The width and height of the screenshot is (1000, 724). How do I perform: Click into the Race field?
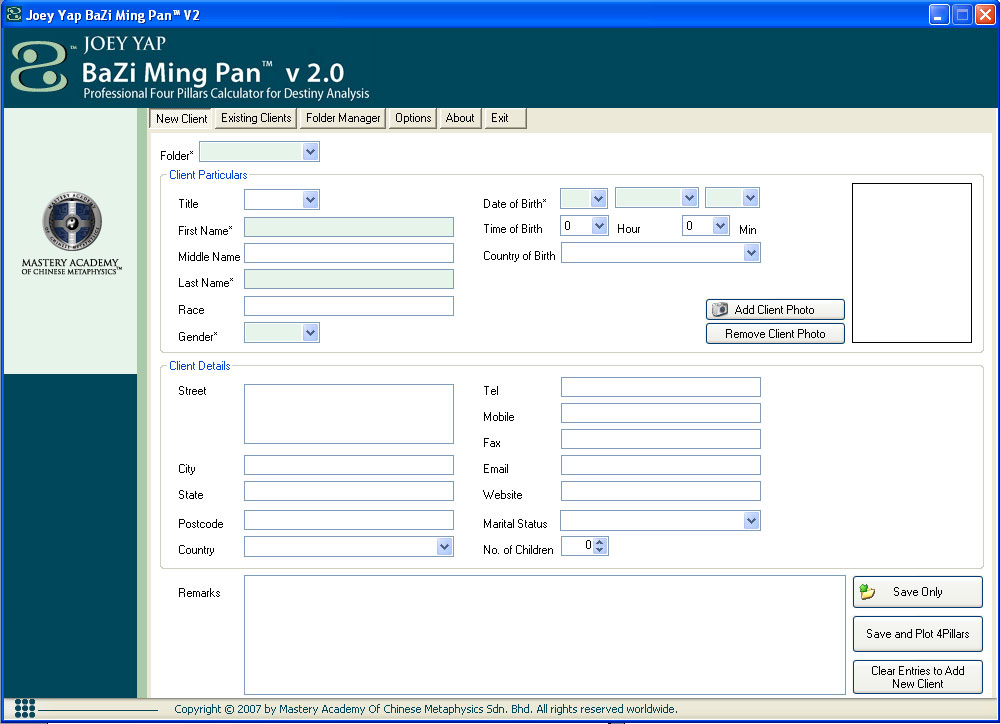click(x=349, y=306)
